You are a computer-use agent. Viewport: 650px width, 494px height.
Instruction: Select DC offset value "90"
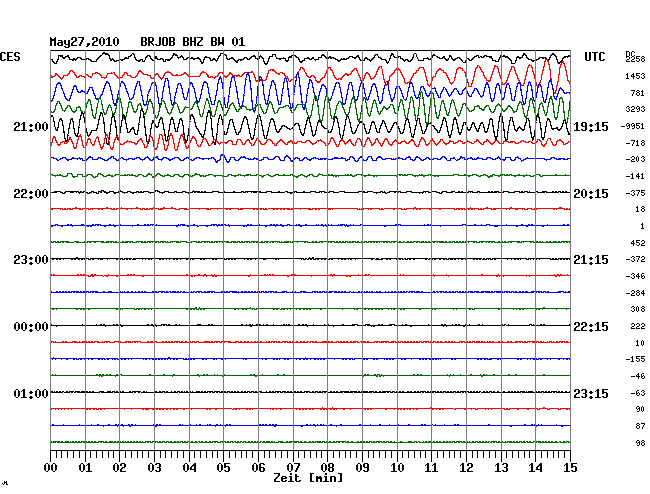coord(640,409)
